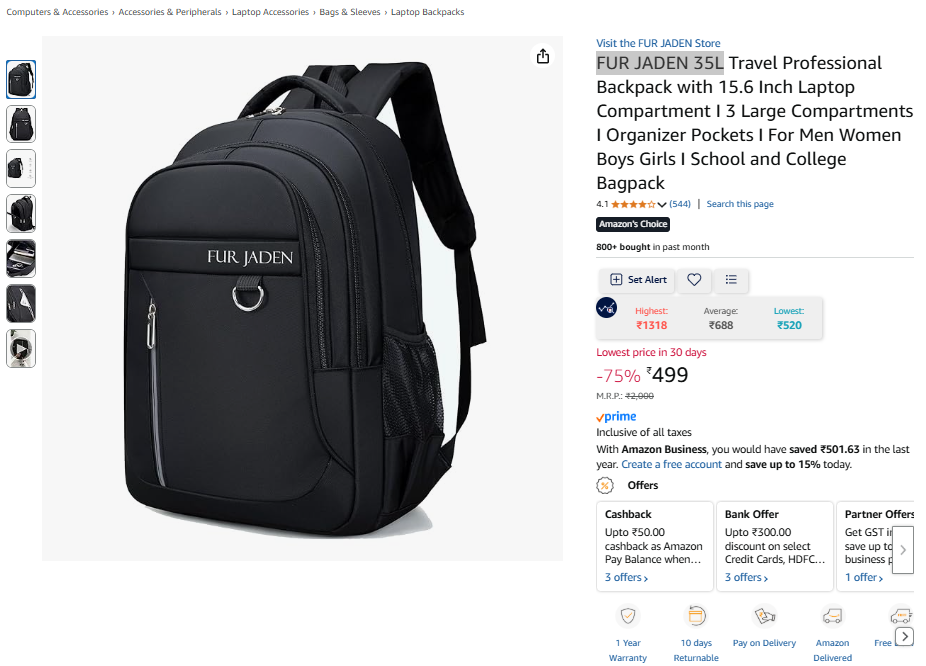Viewport: 926px width, 666px height.
Task: Select the video thumbnail with play icon
Action: (21, 349)
